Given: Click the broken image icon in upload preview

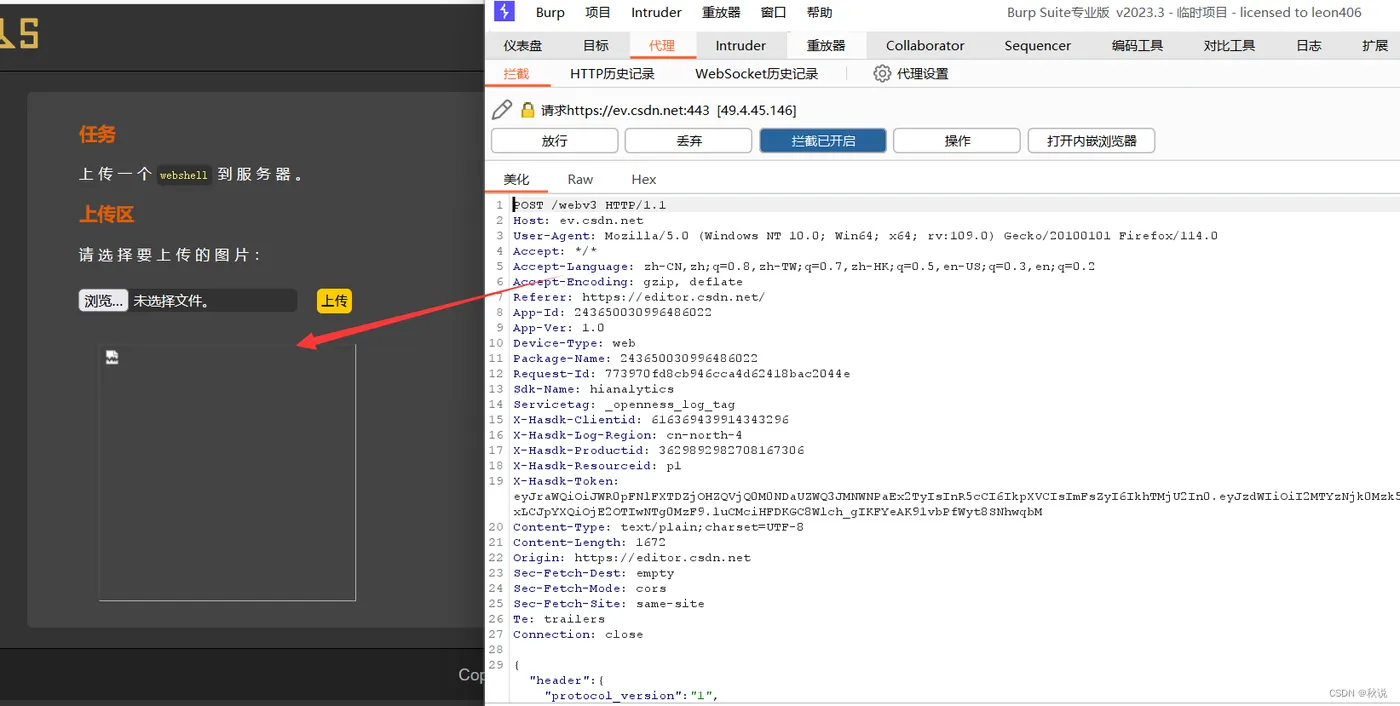Looking at the screenshot, I should click(x=112, y=357).
